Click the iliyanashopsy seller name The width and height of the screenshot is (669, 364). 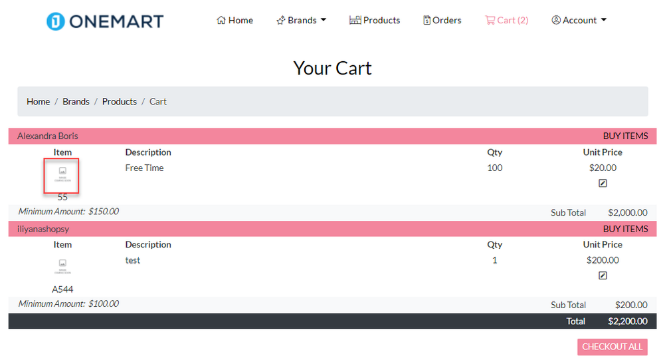[x=43, y=229]
